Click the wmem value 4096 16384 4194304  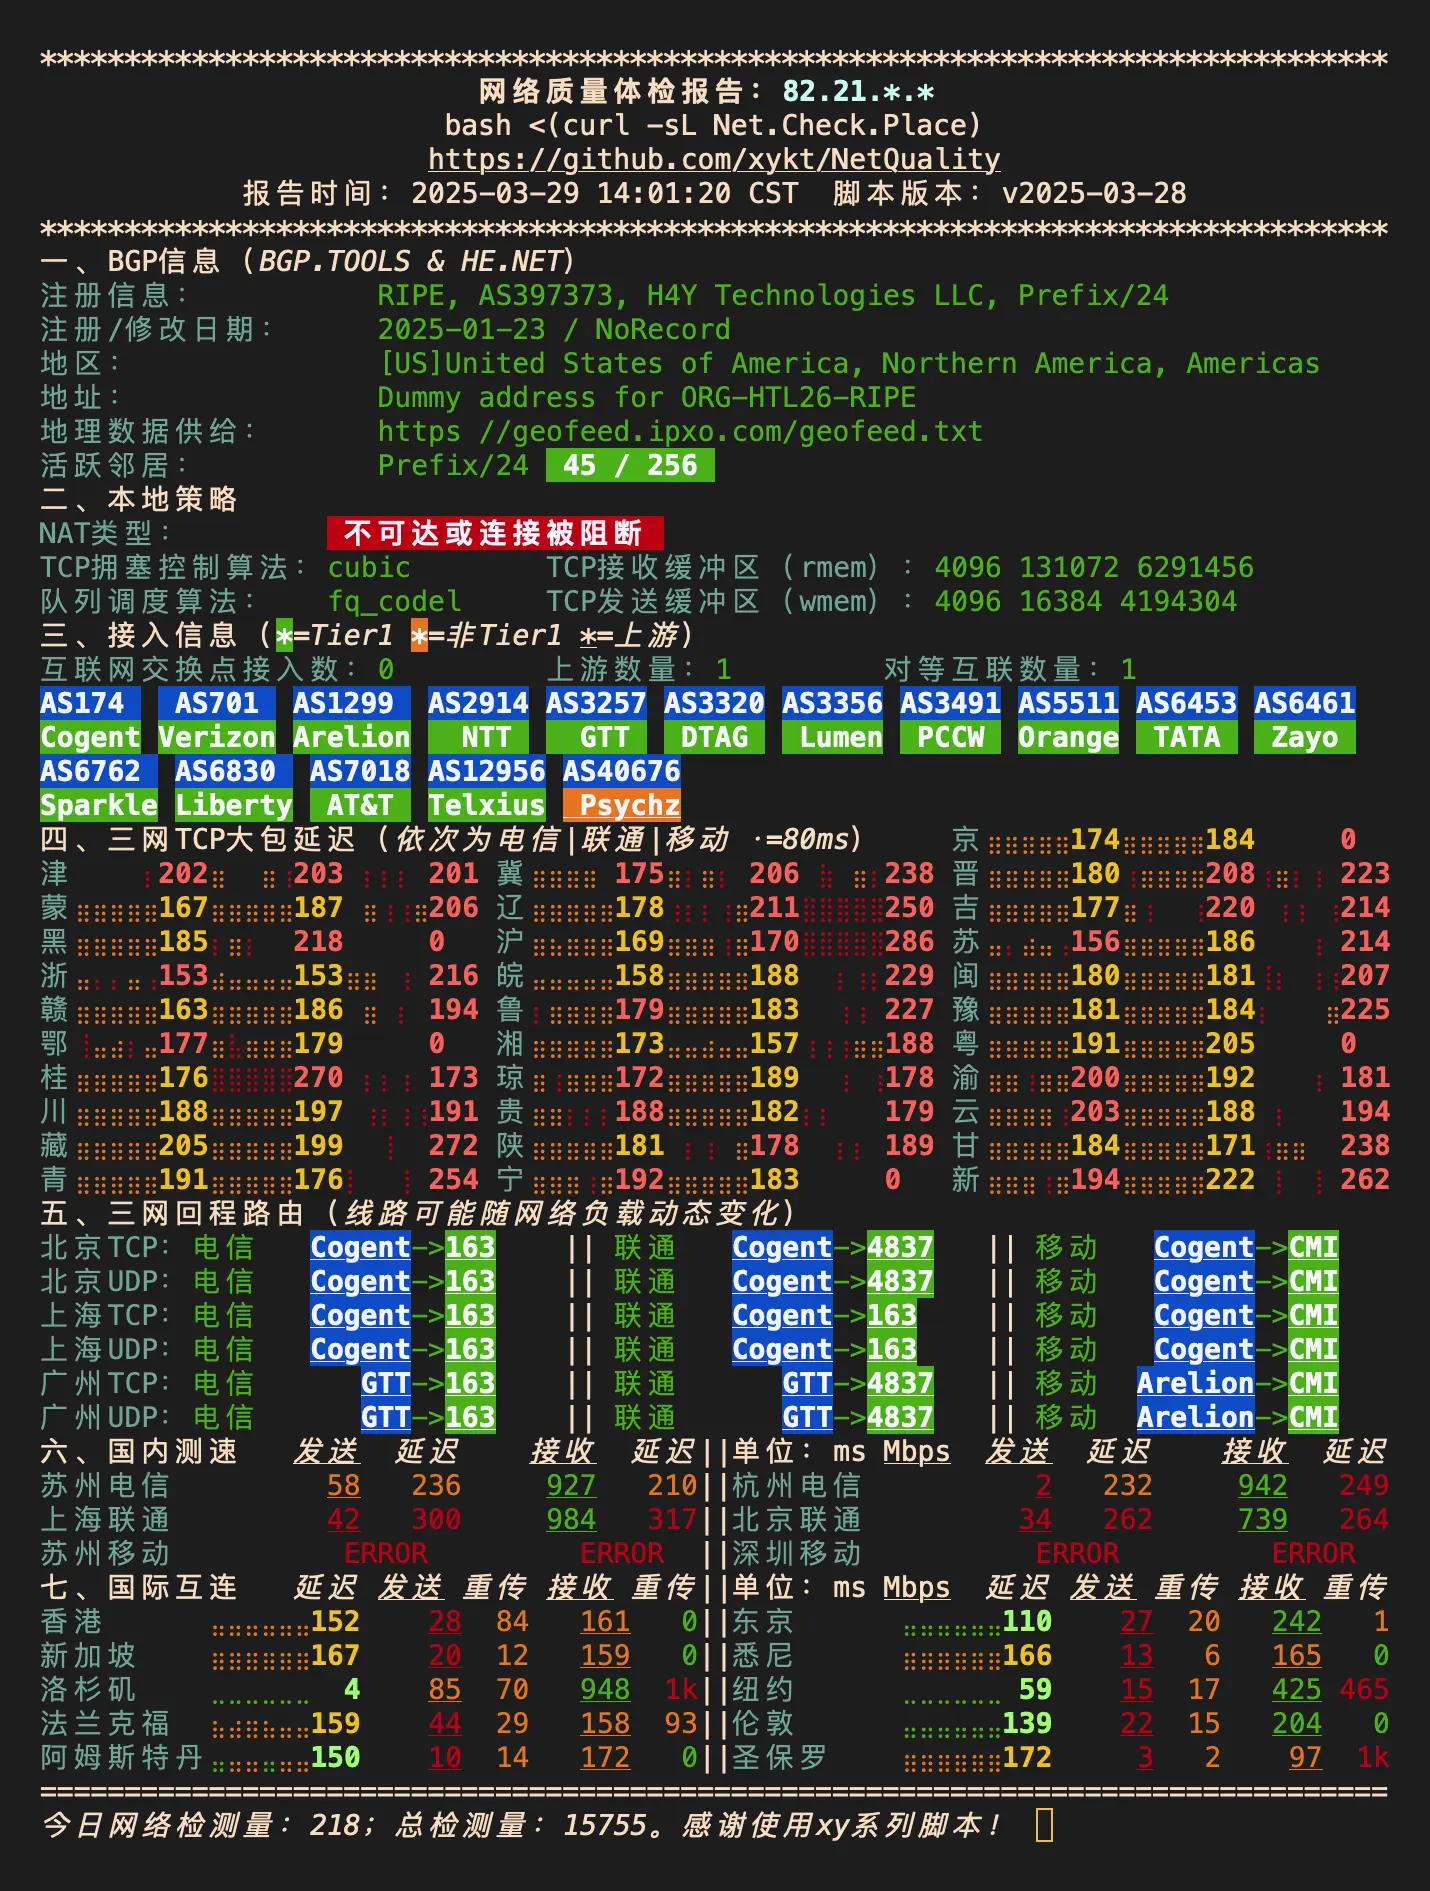(1085, 601)
